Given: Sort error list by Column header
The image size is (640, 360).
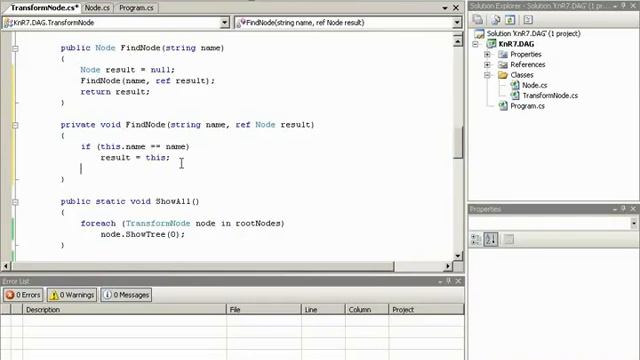Looking at the screenshot, I should pyautogui.click(x=367, y=309).
